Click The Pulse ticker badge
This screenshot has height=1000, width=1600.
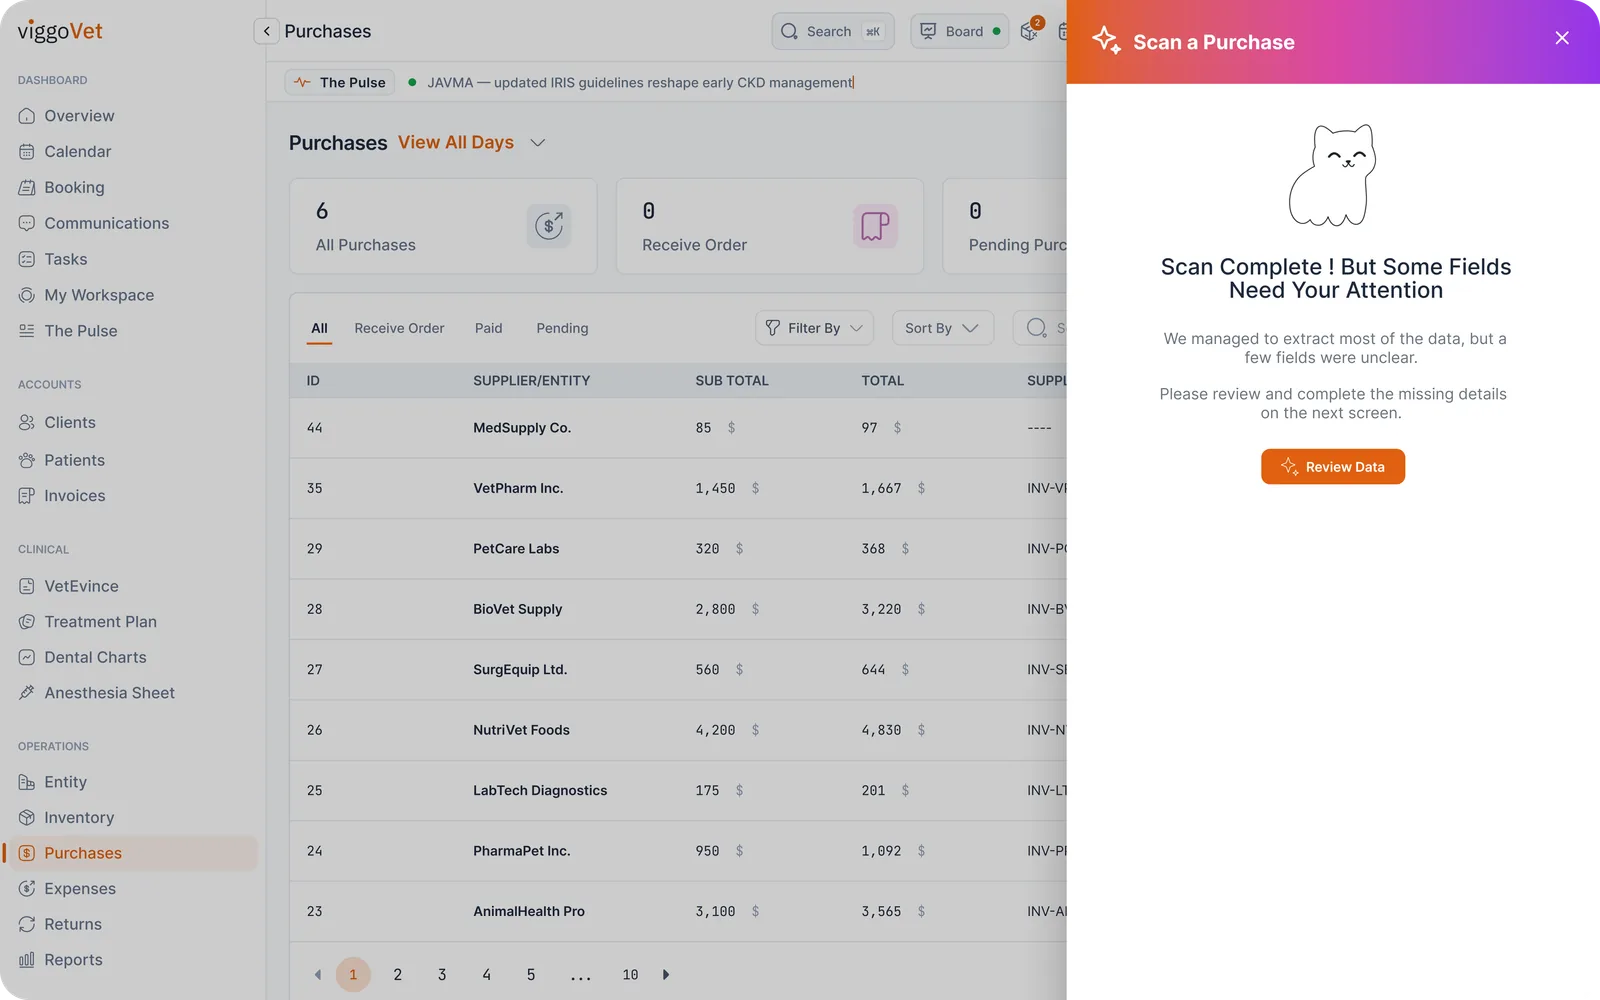(x=340, y=82)
